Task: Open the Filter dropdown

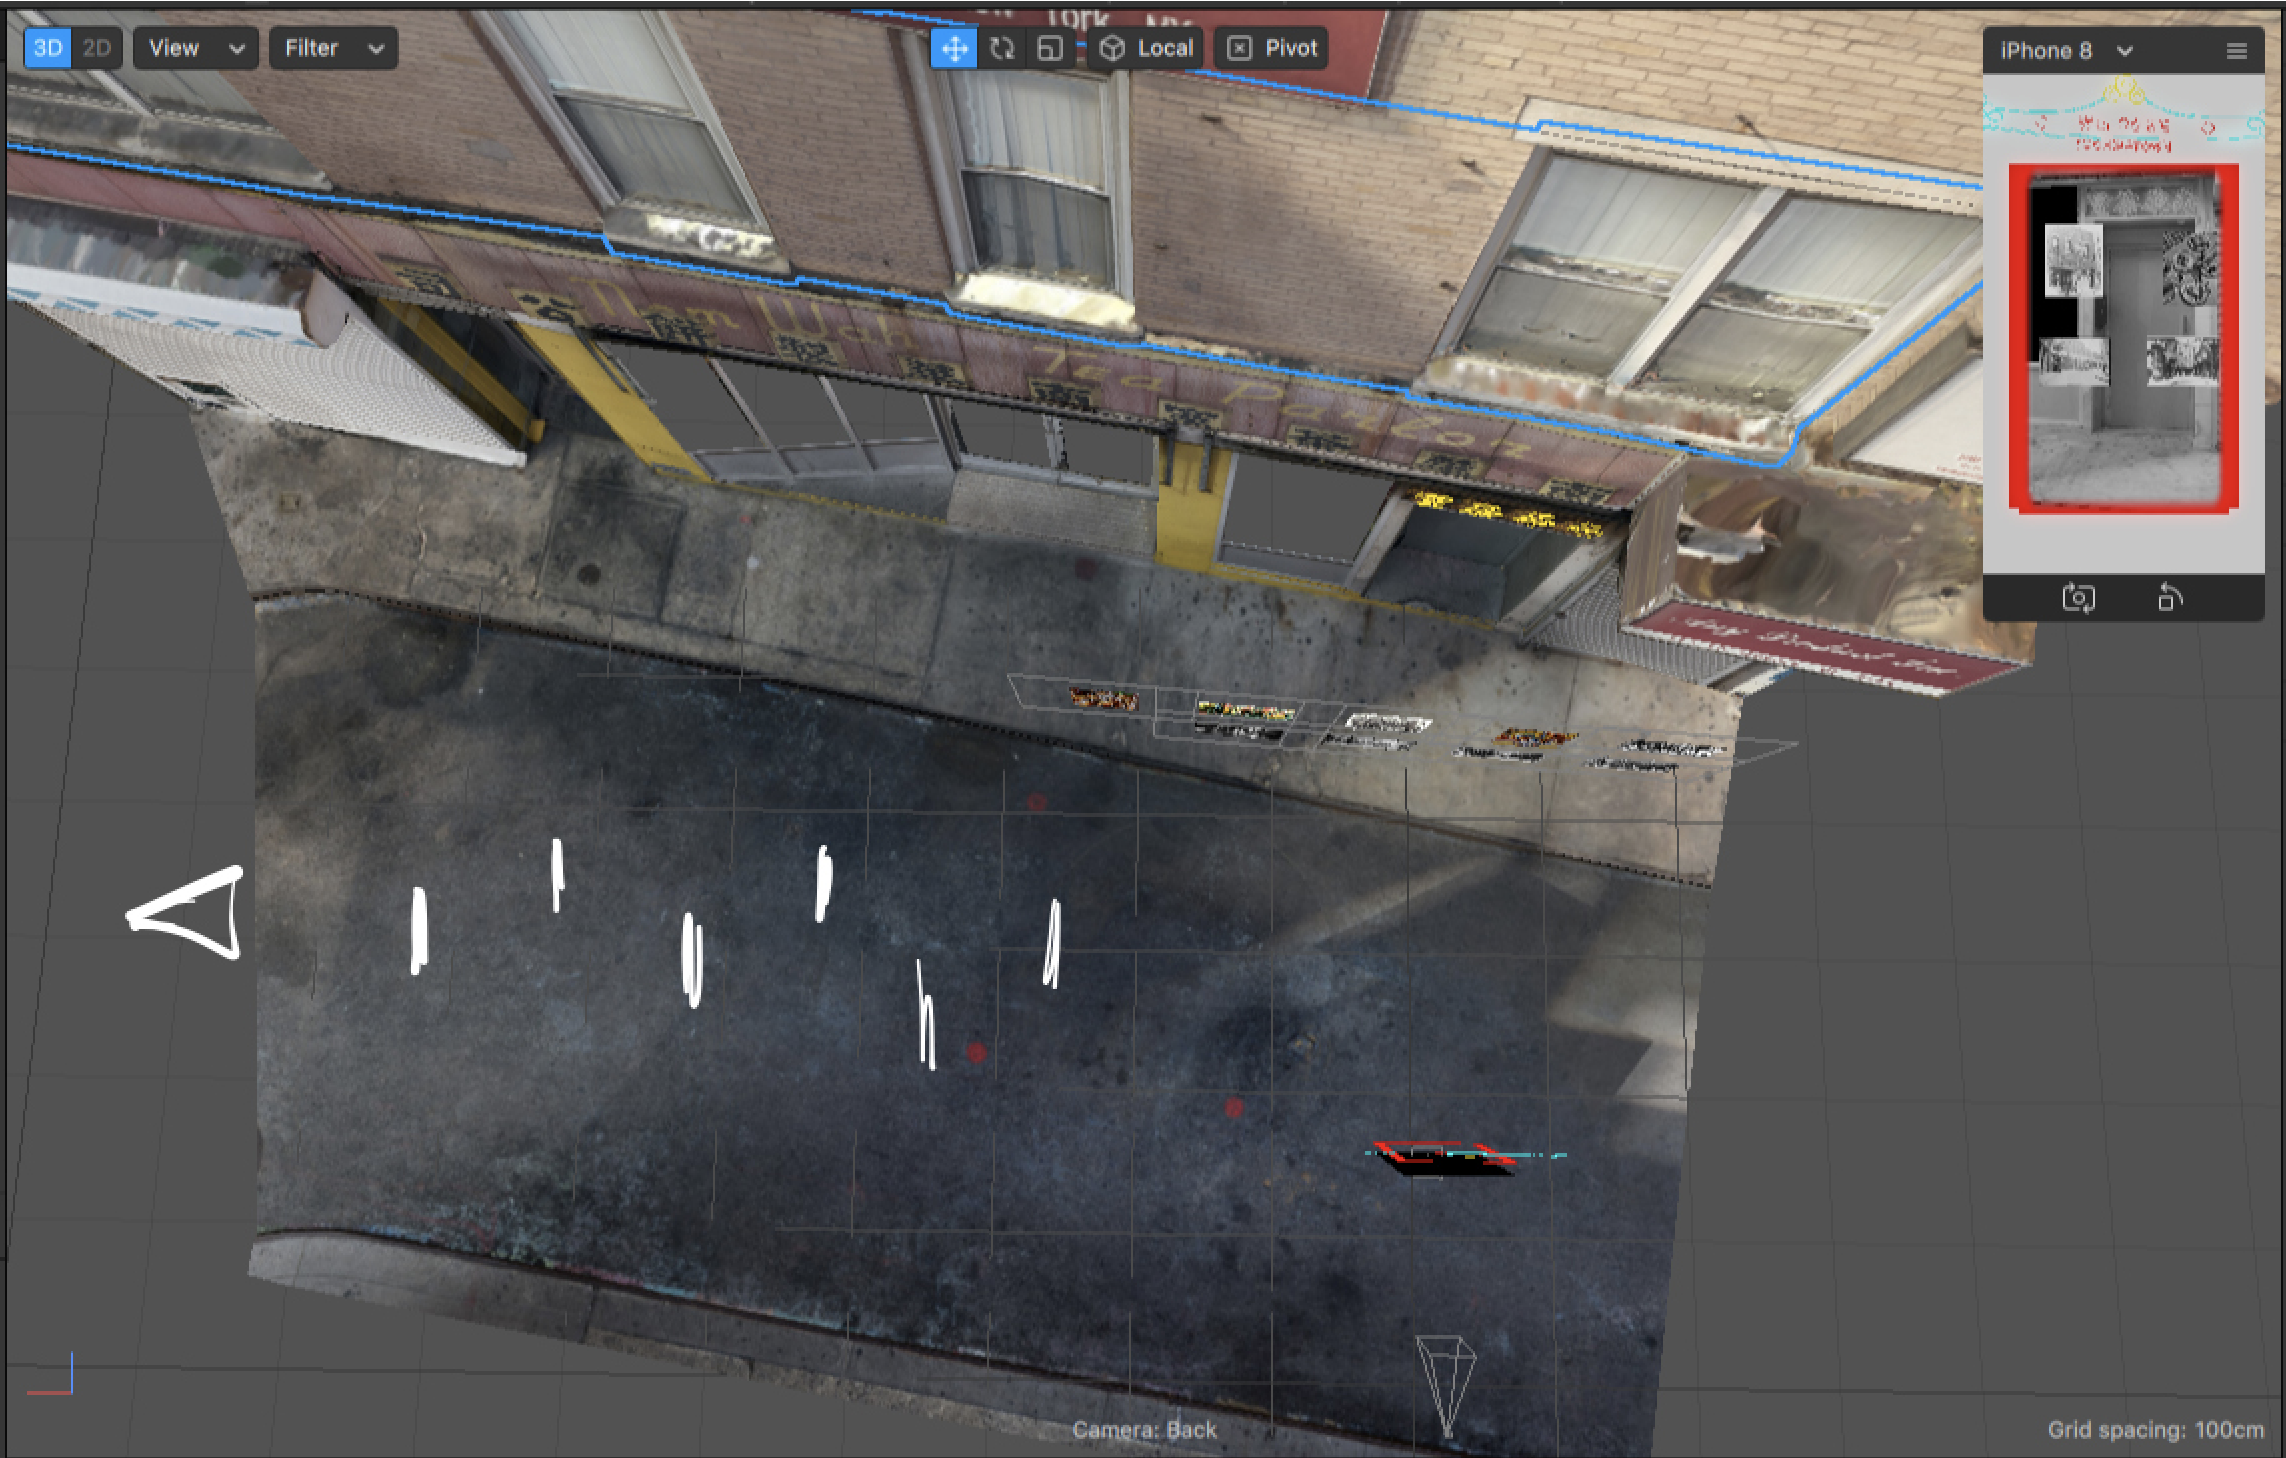Action: (x=333, y=48)
